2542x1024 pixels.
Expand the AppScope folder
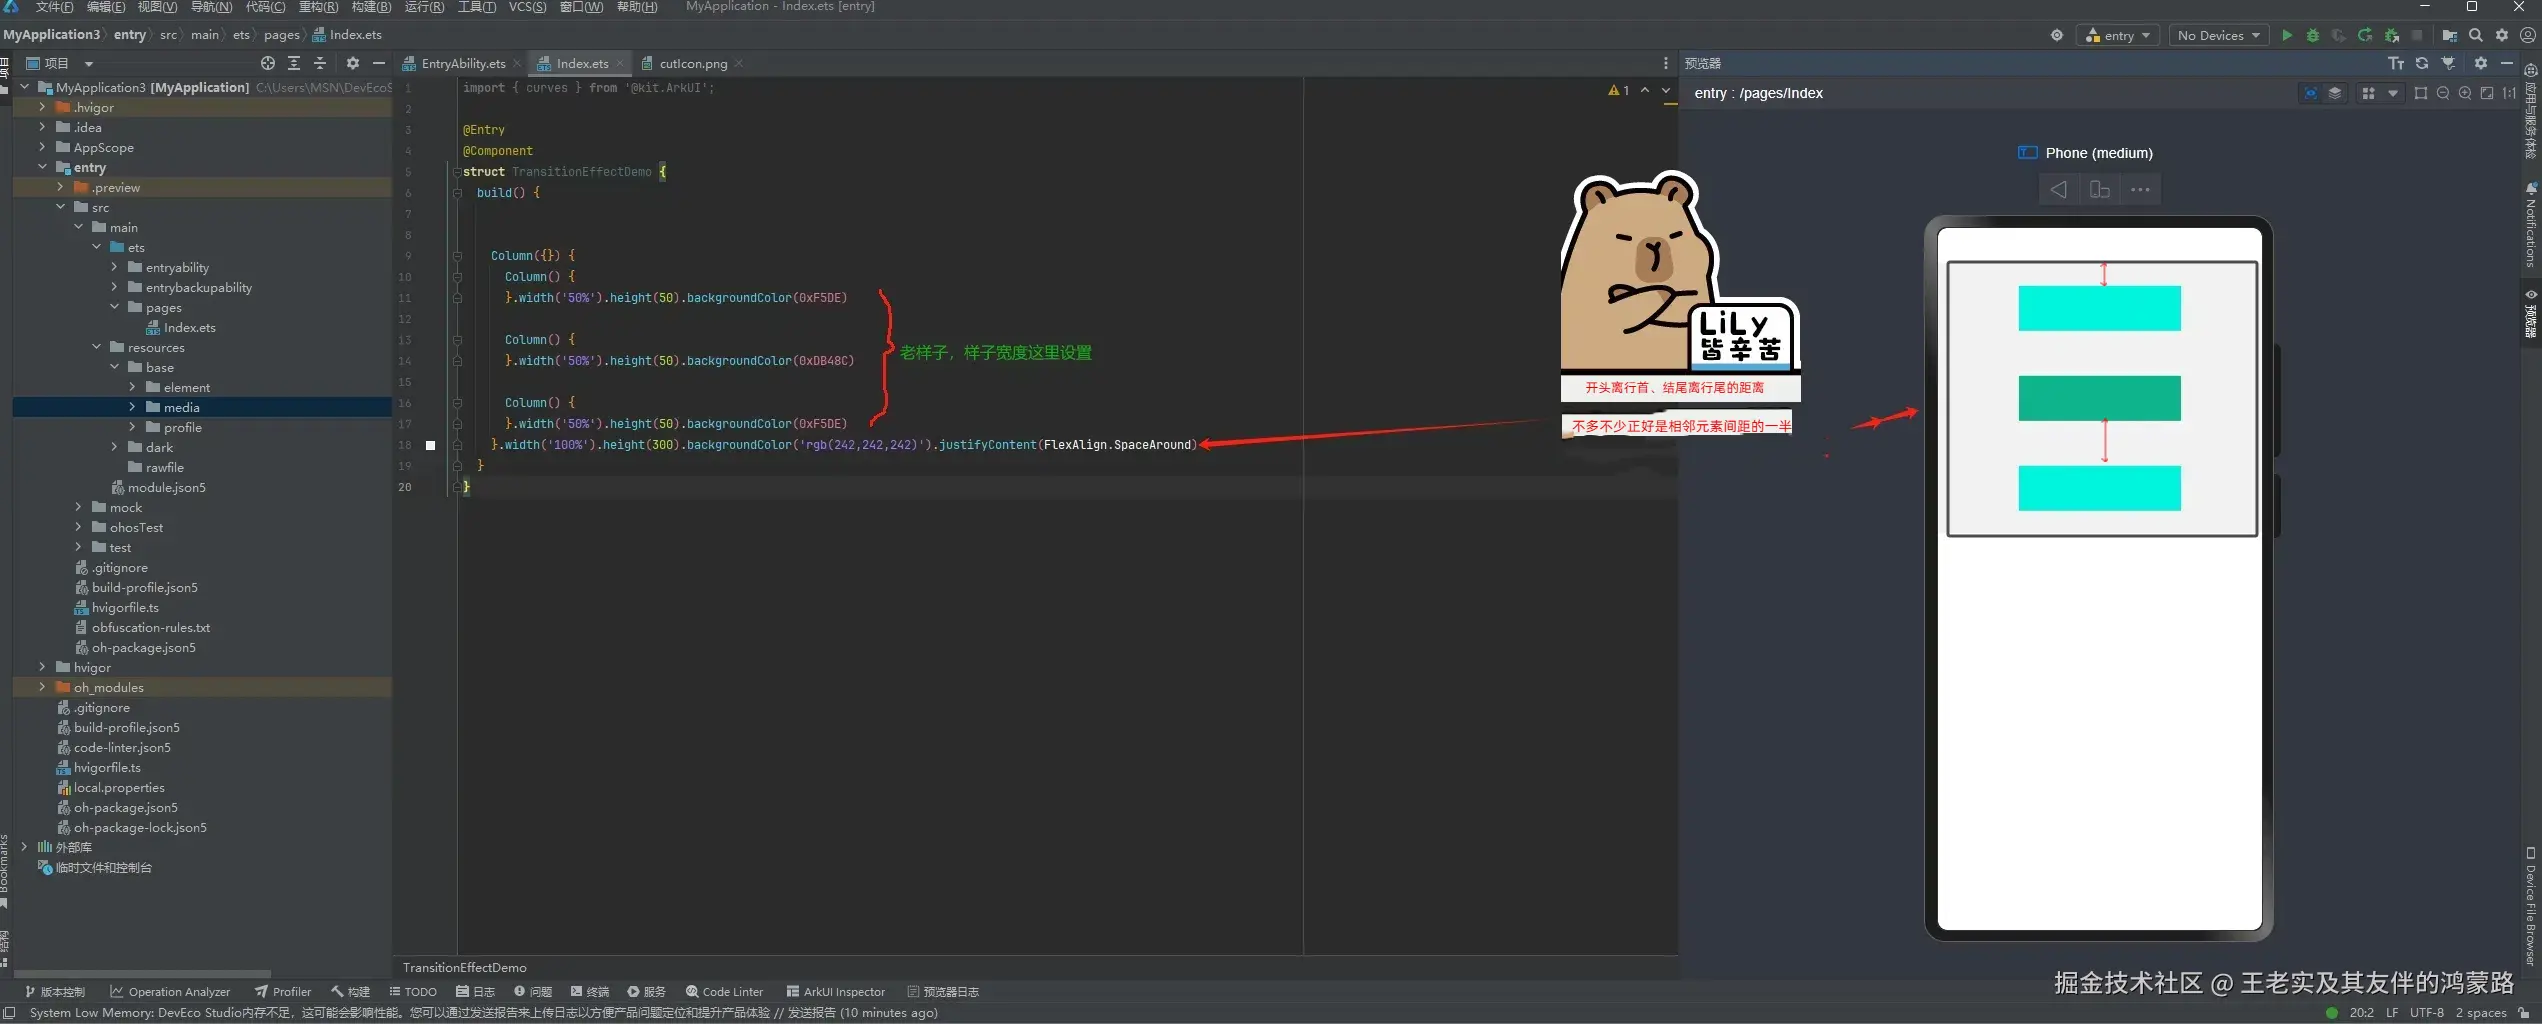click(42, 147)
